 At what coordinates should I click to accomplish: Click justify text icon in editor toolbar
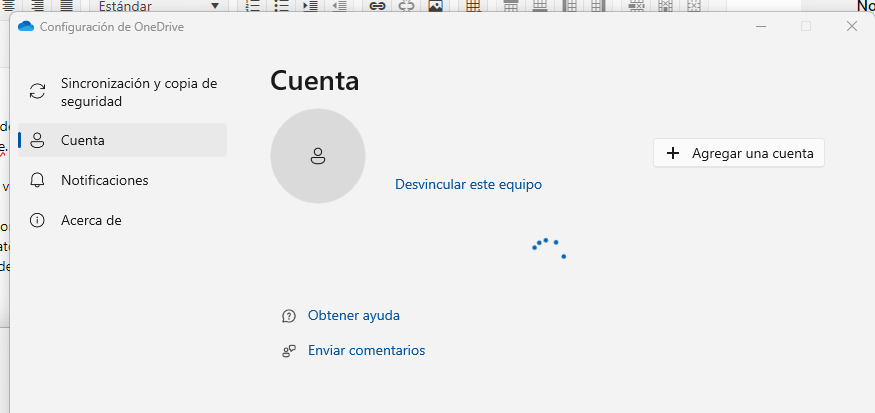tap(66, 6)
